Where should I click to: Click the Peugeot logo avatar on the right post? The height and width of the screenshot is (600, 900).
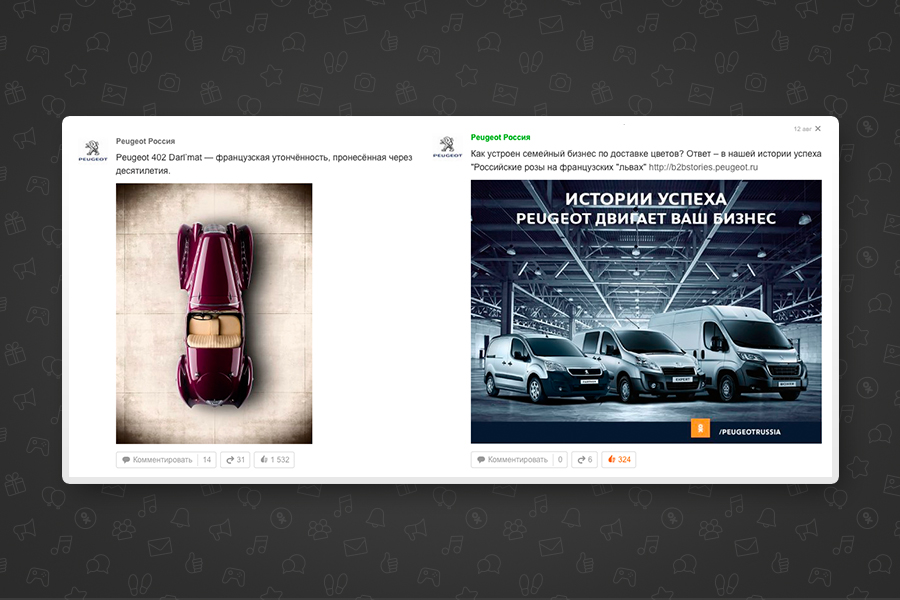tap(448, 147)
